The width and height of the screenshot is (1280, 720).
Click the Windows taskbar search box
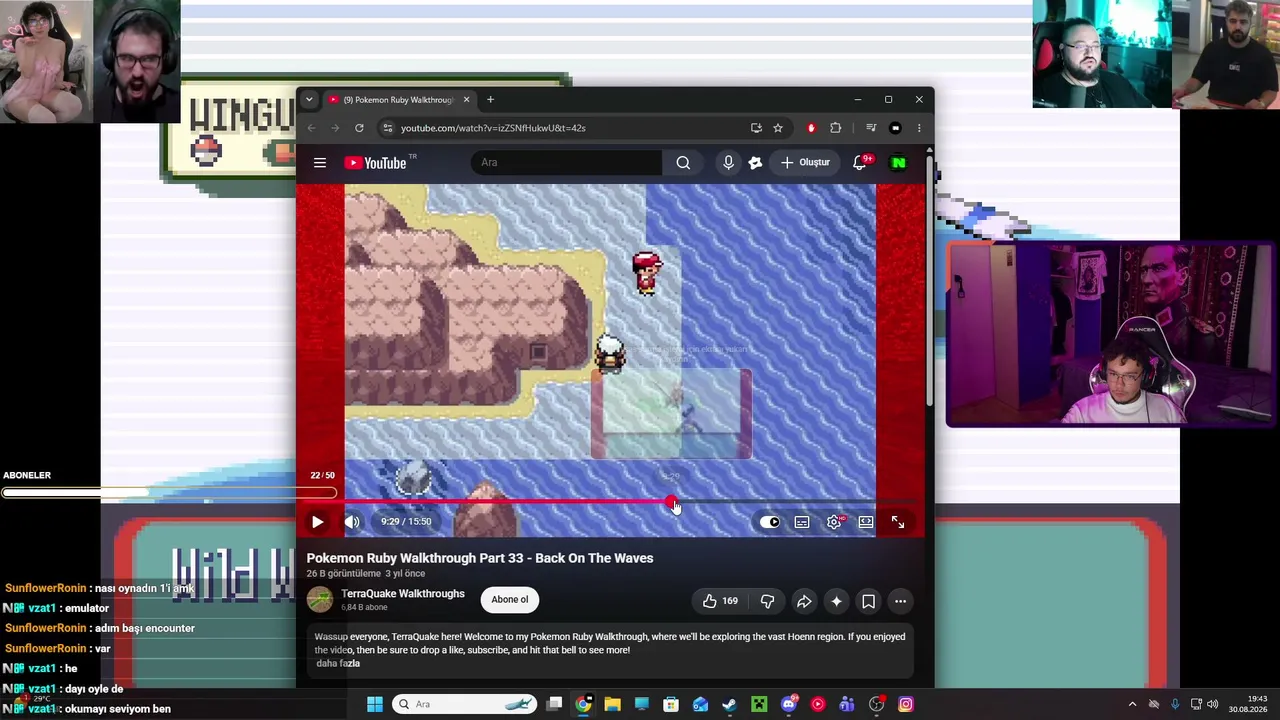click(465, 704)
